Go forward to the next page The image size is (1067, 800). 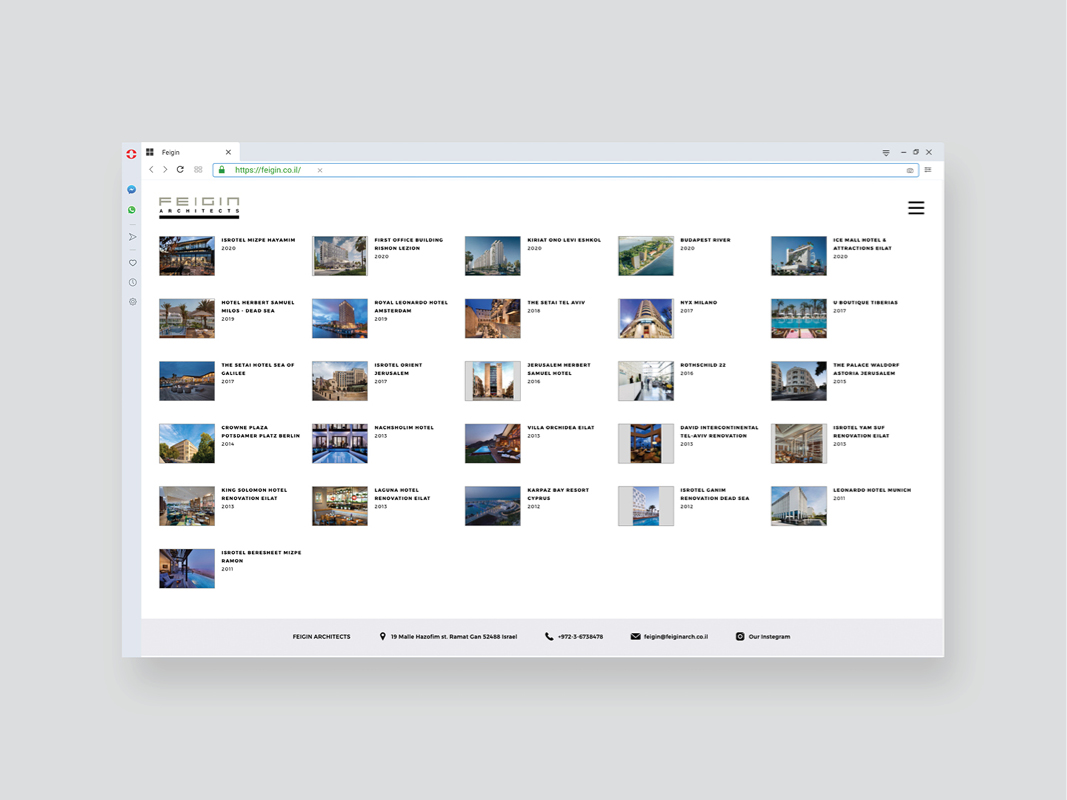[x=165, y=169]
